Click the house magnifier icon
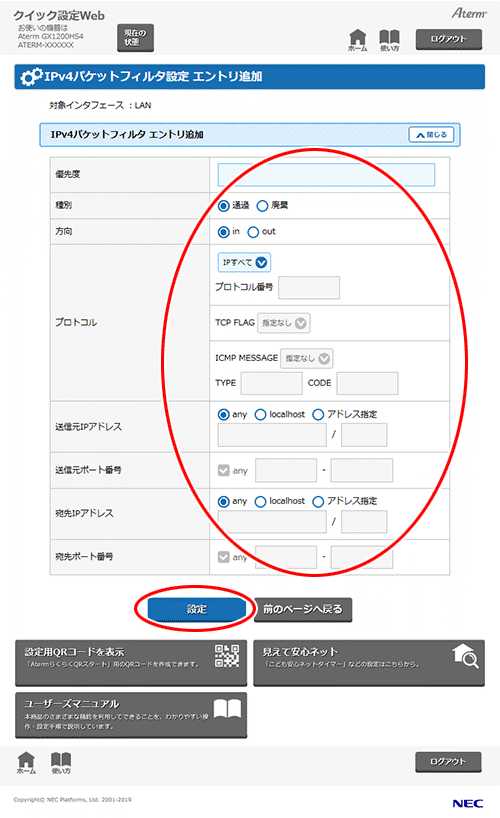The image size is (500, 818). [466, 656]
